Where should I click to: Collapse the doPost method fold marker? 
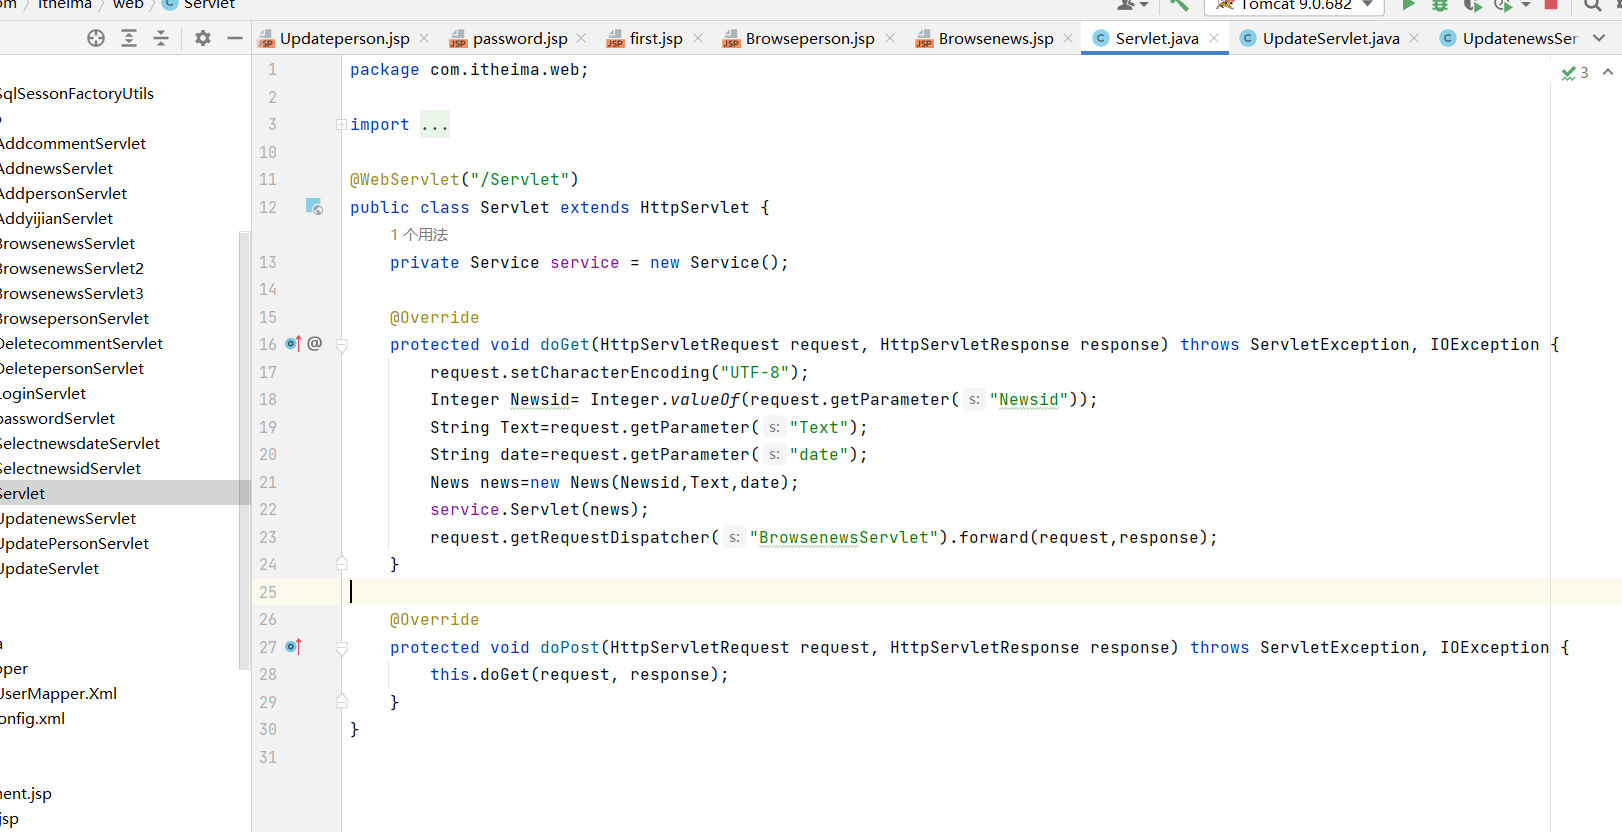click(x=342, y=648)
